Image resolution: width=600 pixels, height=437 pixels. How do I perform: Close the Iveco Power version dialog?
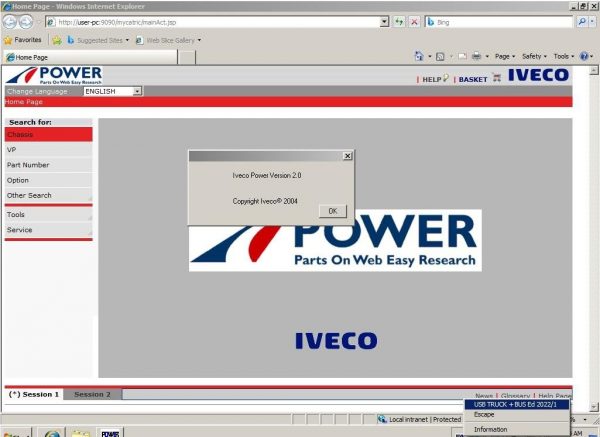click(x=347, y=156)
